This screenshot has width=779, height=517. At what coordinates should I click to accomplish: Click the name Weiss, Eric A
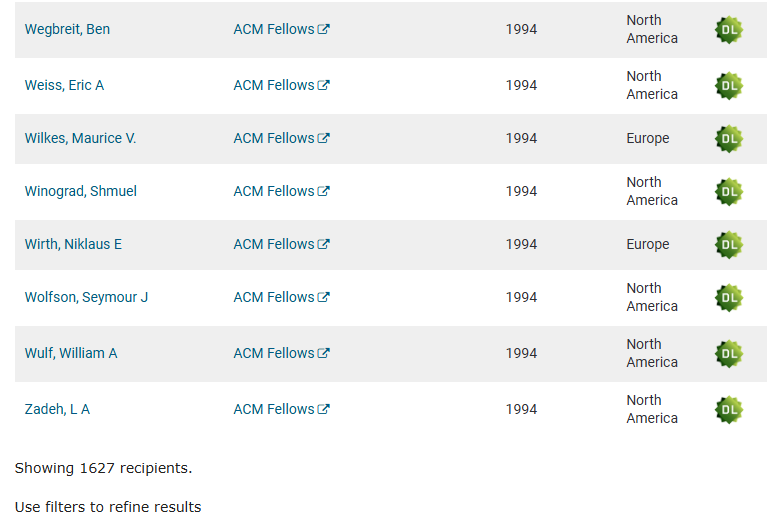64,85
